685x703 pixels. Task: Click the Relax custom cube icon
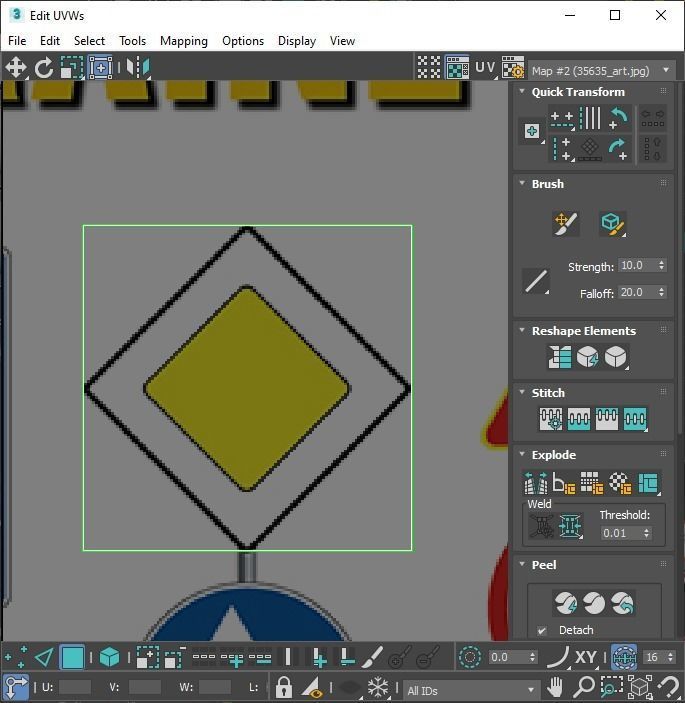616,357
